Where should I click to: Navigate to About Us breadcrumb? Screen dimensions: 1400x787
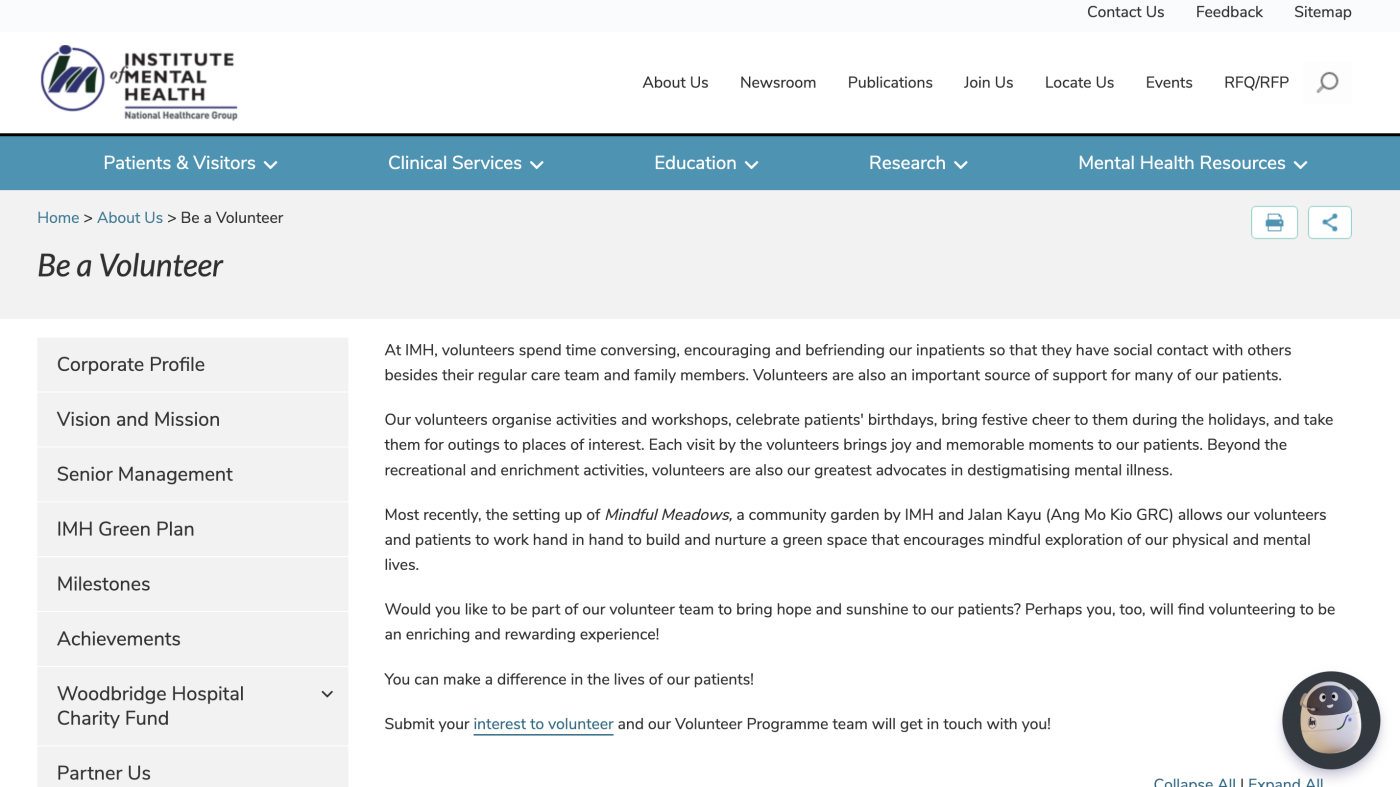pyautogui.click(x=130, y=218)
